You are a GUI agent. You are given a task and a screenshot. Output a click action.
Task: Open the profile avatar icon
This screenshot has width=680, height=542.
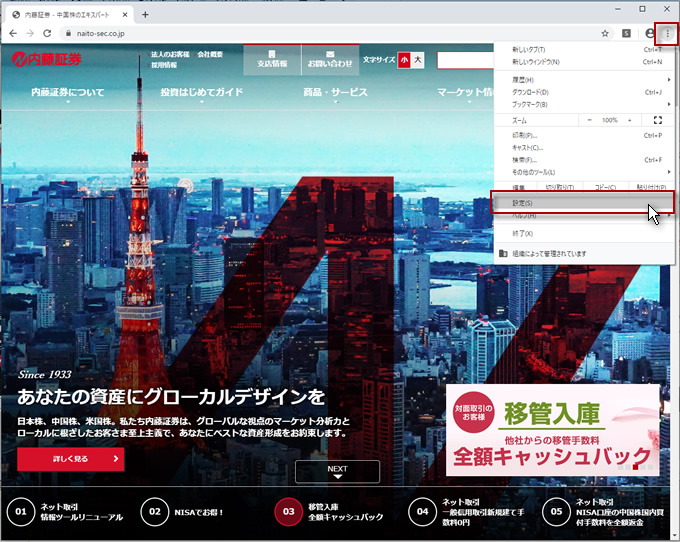tap(650, 33)
